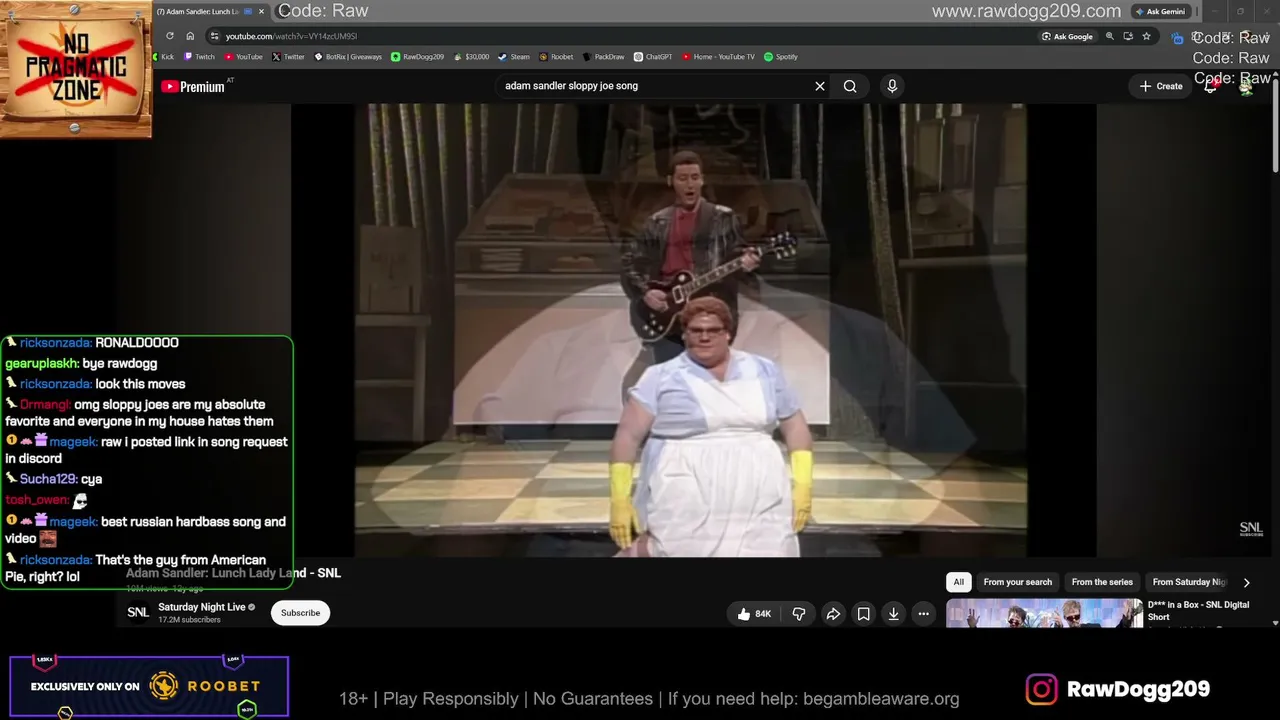This screenshot has height=720, width=1280.
Task: Reload the YouTube page
Action: coord(169,36)
